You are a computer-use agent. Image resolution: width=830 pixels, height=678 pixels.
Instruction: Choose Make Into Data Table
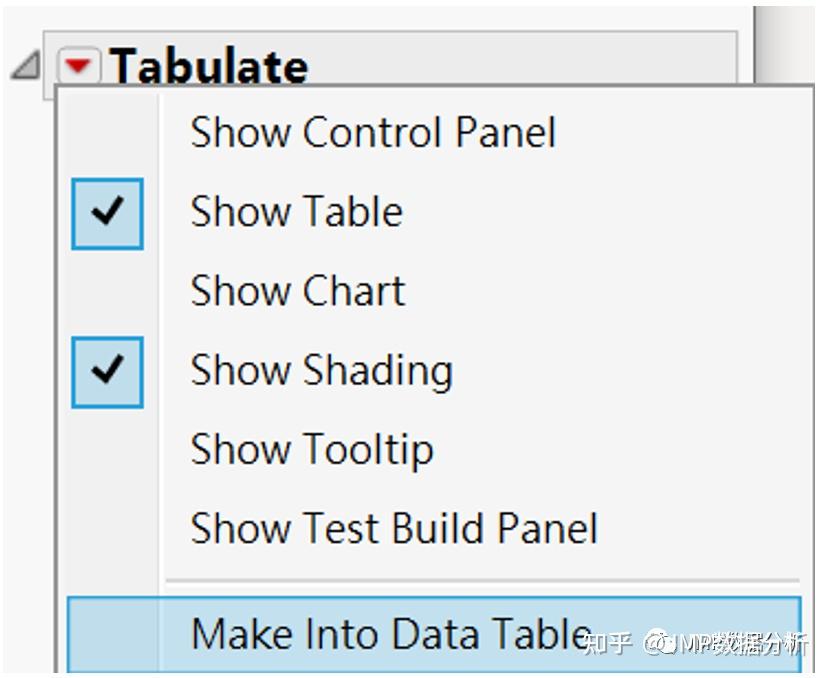point(390,633)
